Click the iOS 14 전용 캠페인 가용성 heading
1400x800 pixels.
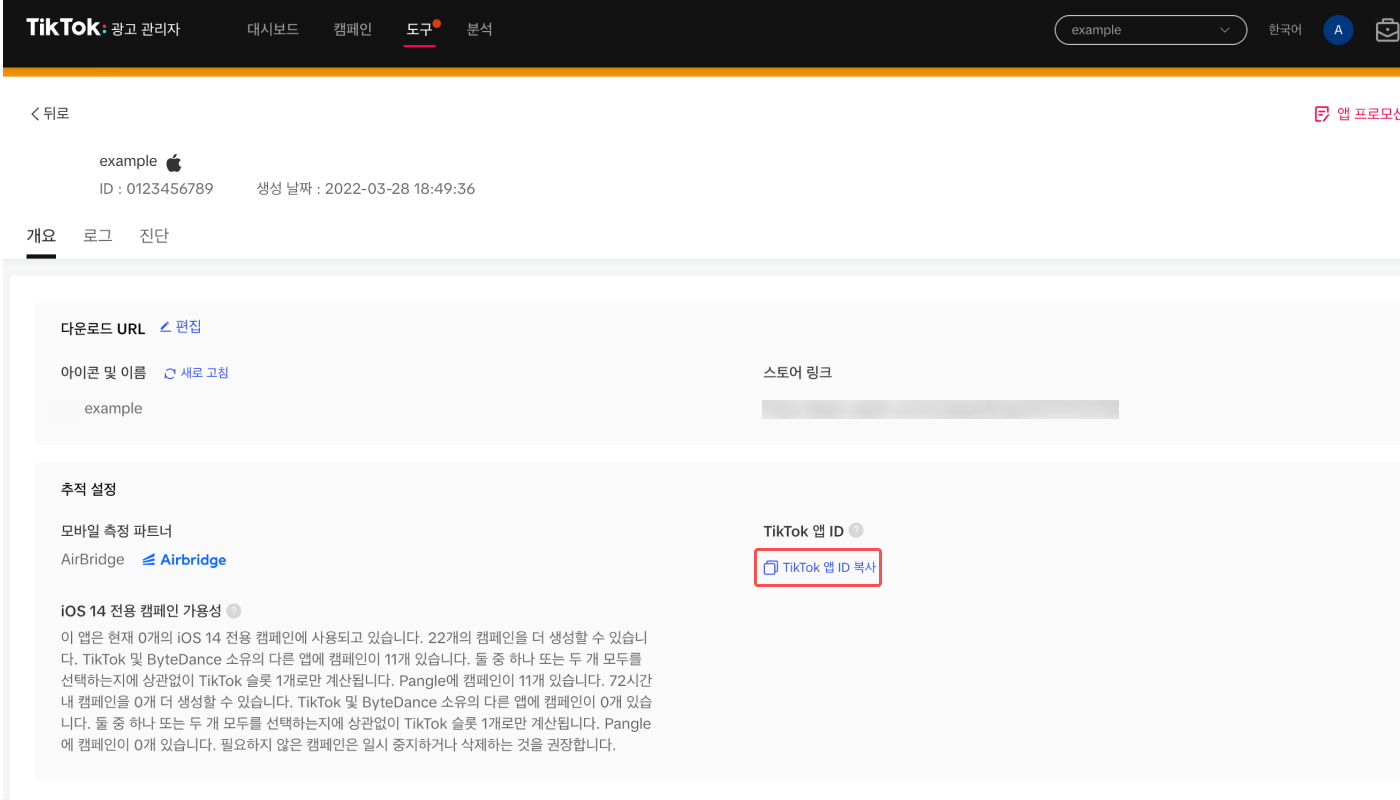[x=141, y=611]
